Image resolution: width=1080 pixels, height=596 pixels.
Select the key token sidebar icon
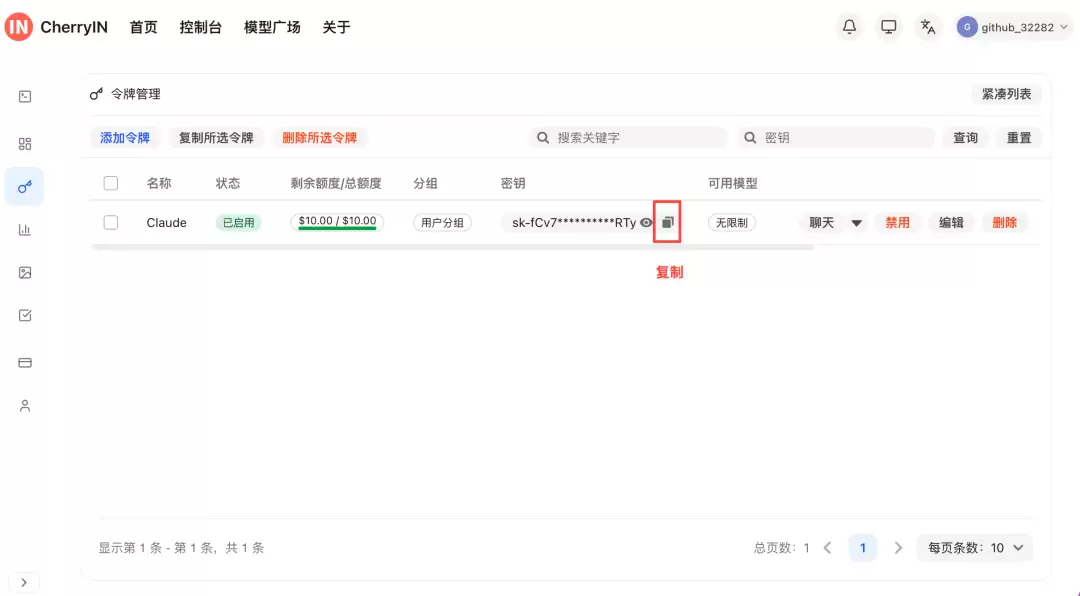tap(25, 187)
